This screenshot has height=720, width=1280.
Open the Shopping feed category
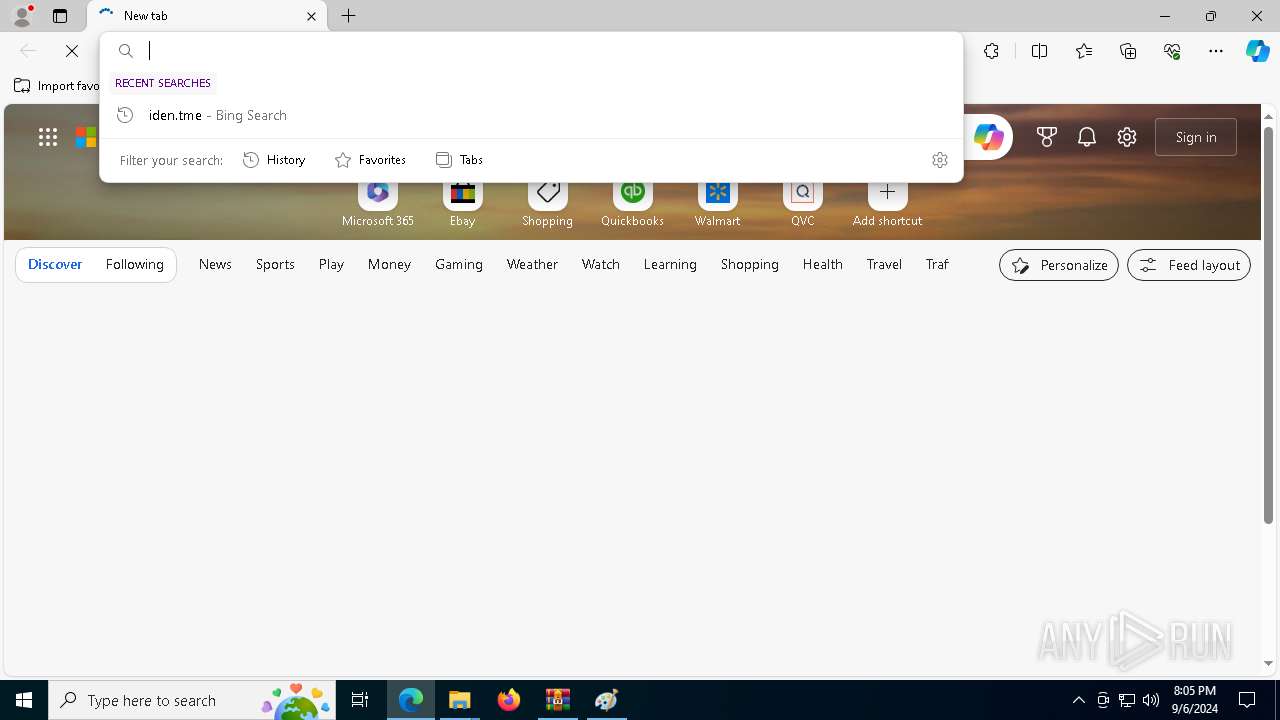click(x=750, y=264)
